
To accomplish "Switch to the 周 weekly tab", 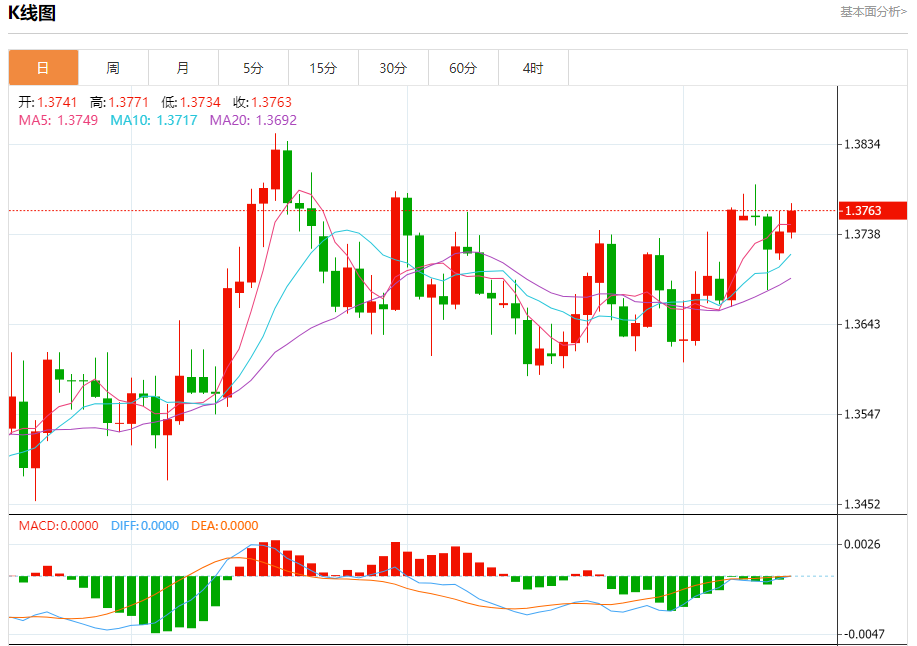I will click(x=113, y=68).
